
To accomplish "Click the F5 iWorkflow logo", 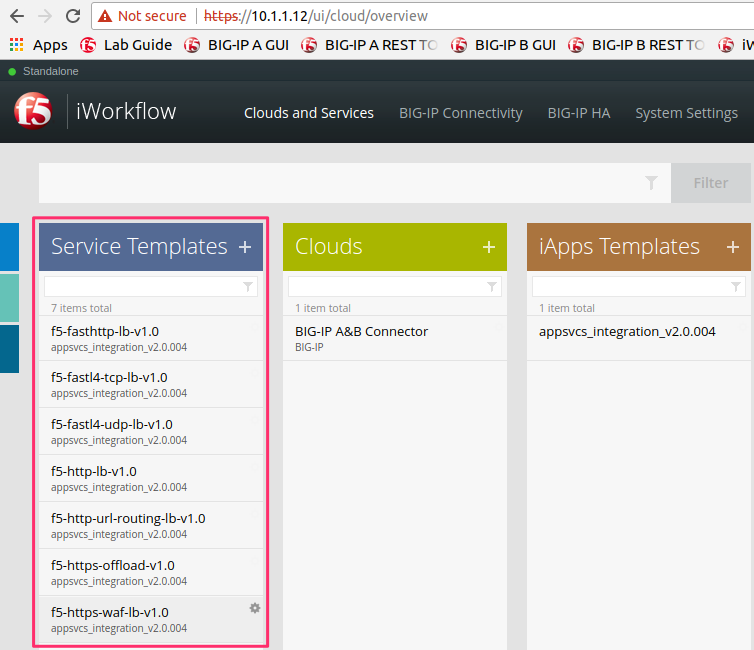I will (33, 111).
